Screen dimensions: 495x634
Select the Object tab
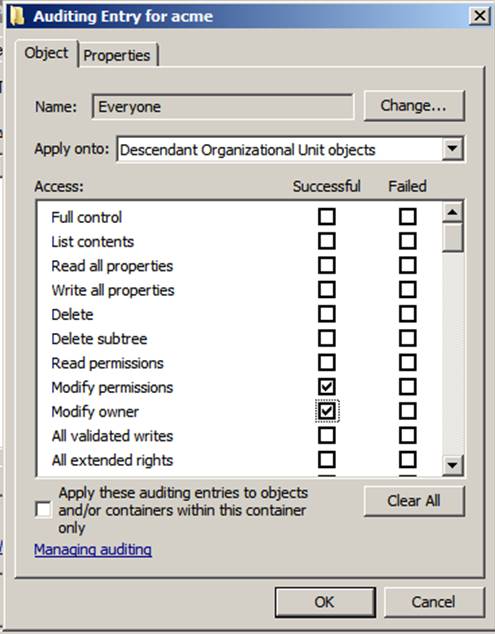pyautogui.click(x=47, y=53)
